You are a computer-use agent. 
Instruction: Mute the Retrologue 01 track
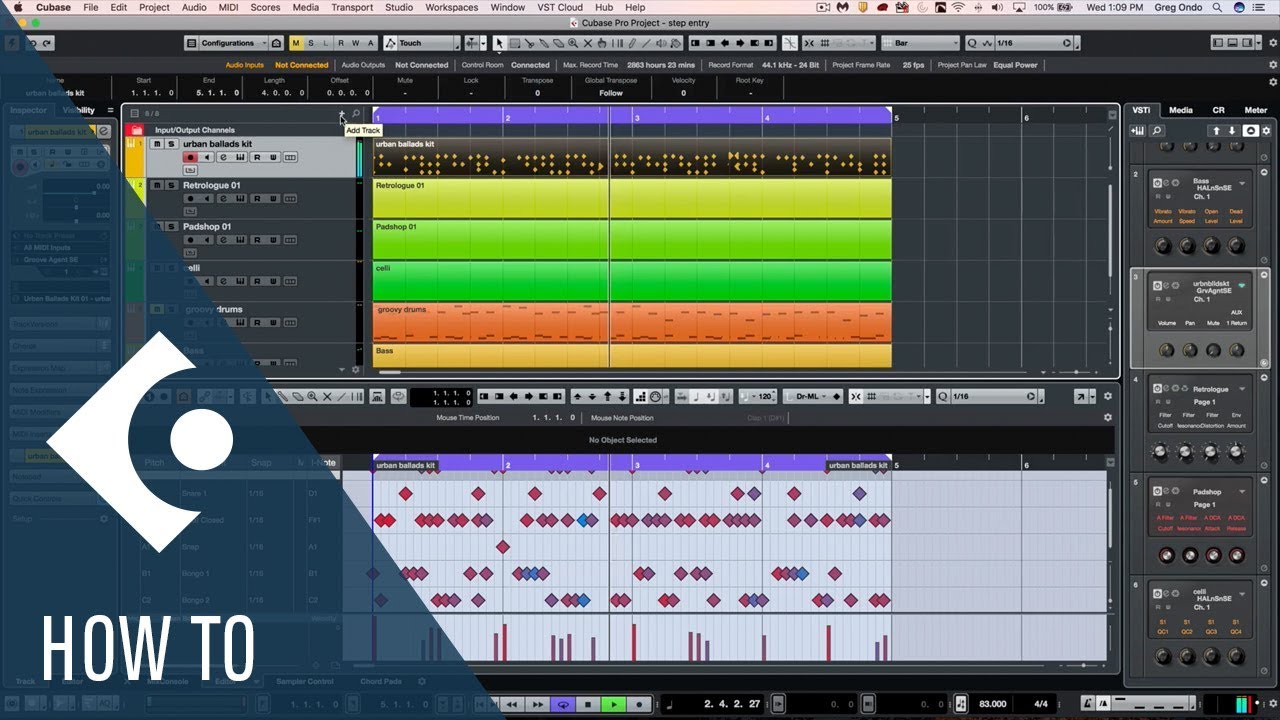pyautogui.click(x=157, y=185)
